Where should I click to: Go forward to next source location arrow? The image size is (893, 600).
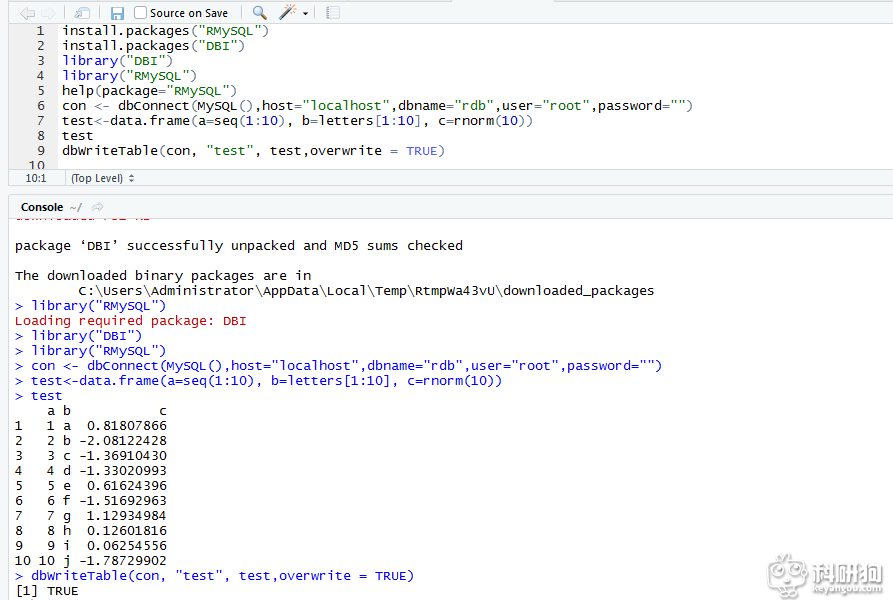(48, 13)
